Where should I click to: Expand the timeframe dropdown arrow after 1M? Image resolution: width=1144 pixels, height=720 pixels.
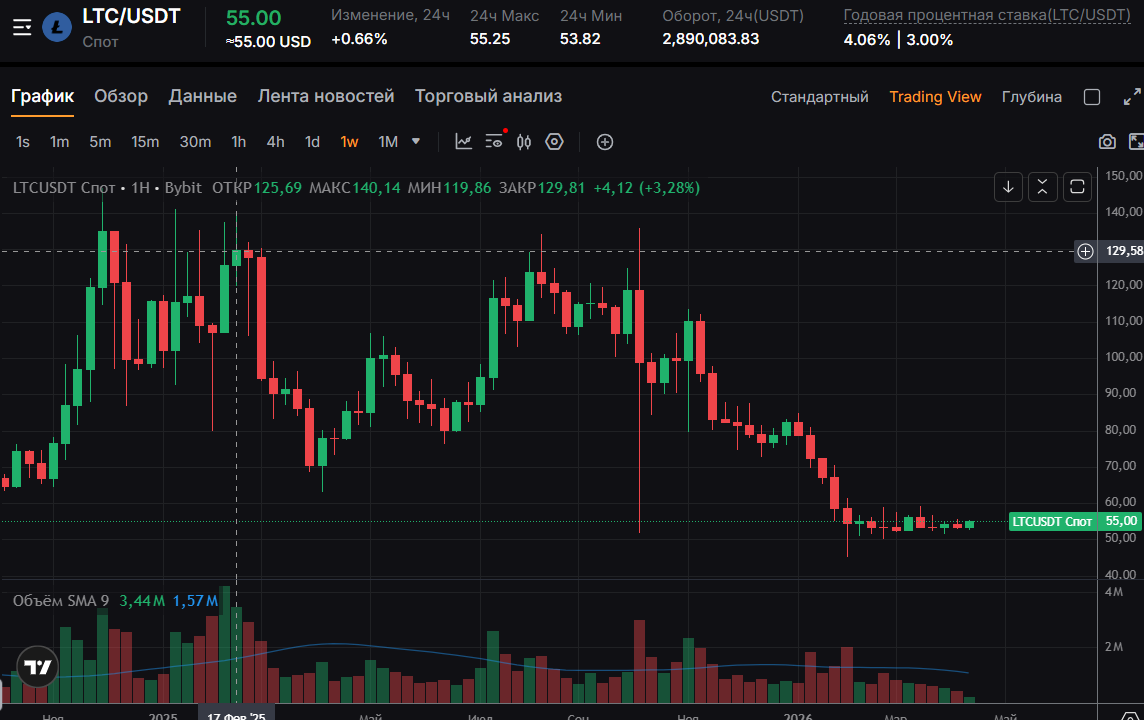pos(416,142)
